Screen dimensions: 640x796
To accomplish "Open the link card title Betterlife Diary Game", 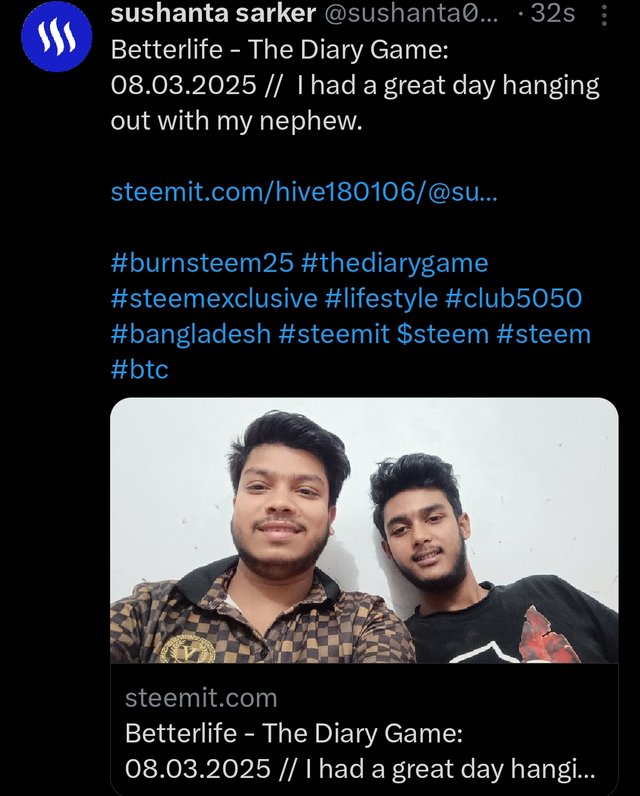I will coord(360,752).
